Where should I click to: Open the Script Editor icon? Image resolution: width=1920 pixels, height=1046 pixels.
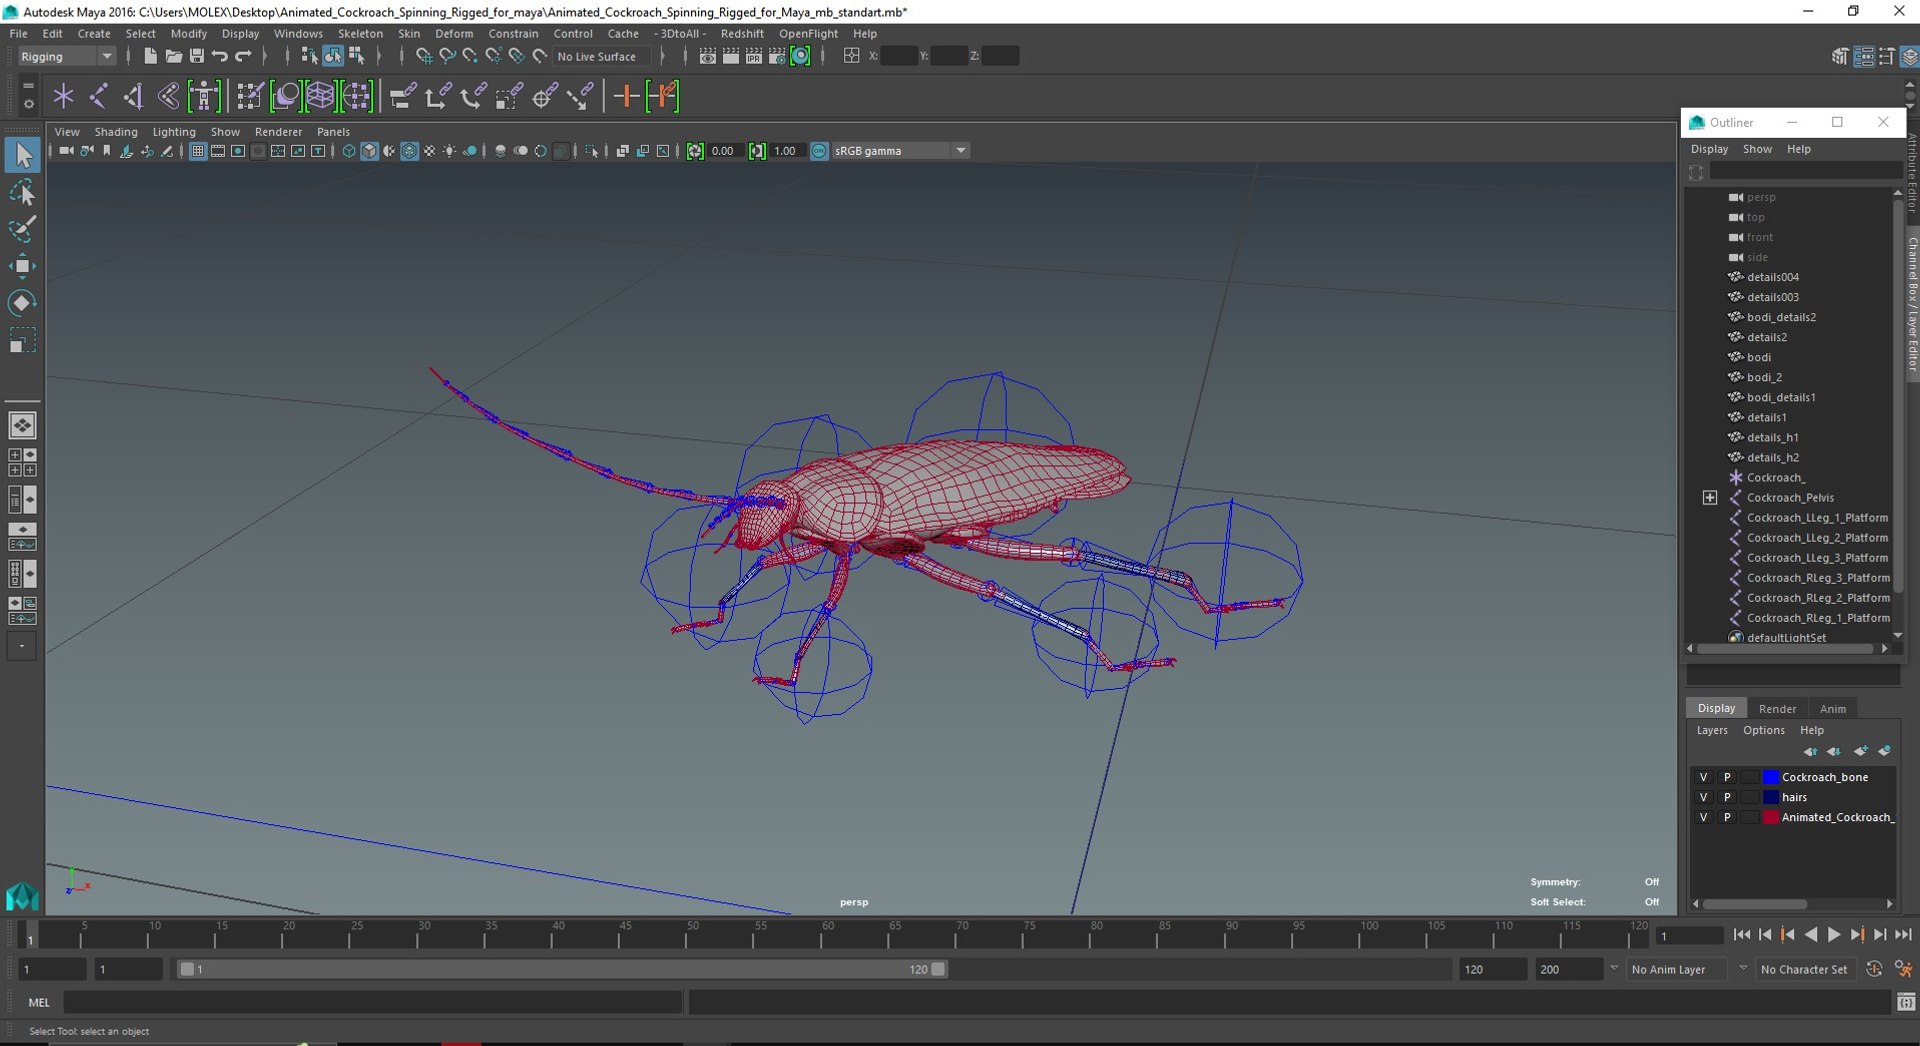1906,1002
